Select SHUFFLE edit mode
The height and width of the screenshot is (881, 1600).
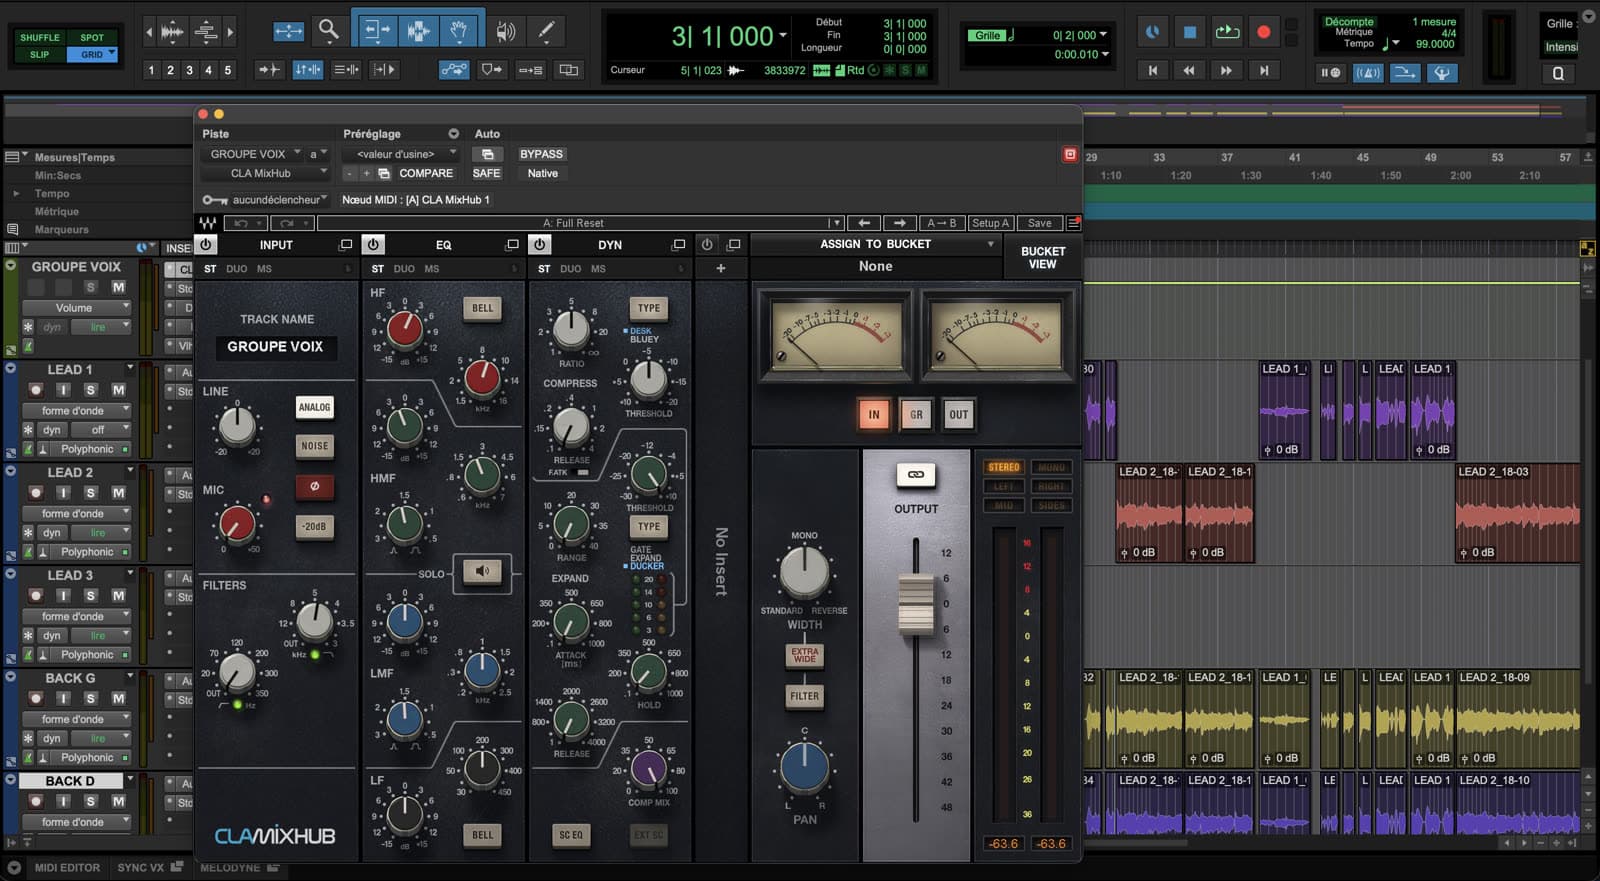(x=40, y=37)
